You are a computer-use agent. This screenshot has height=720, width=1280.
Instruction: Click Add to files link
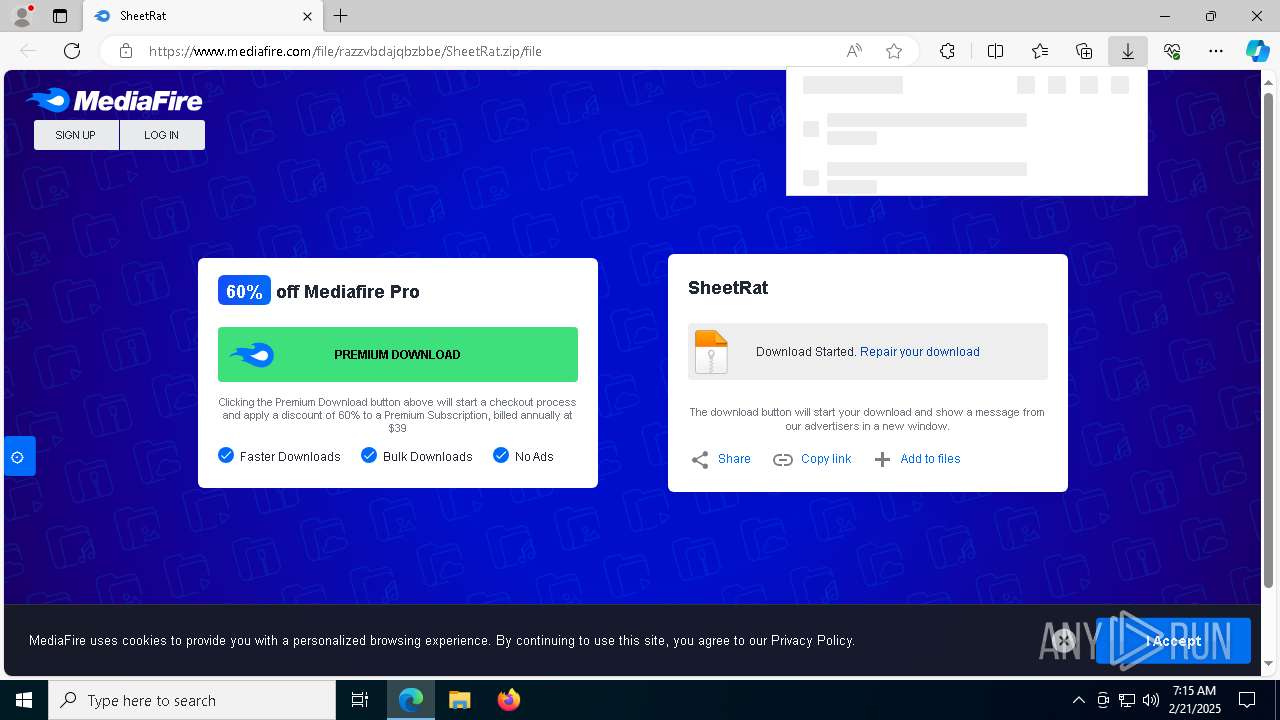917,459
